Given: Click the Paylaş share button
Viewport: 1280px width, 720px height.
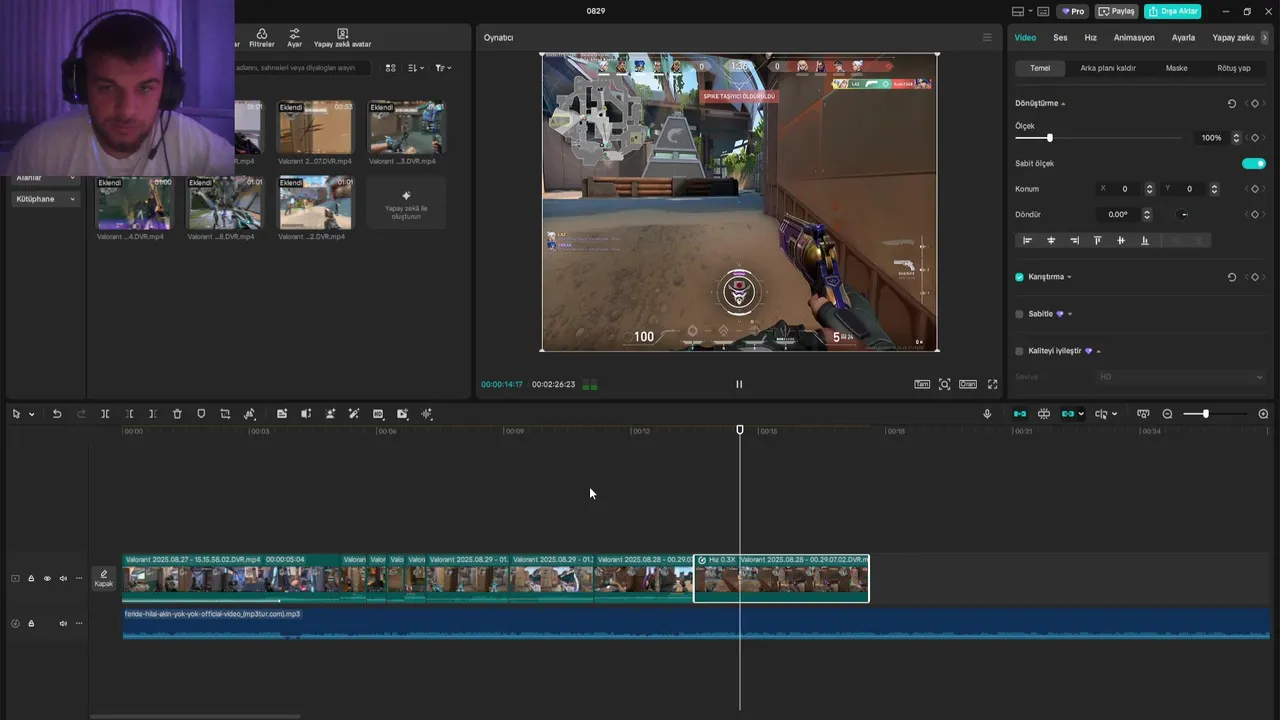Looking at the screenshot, I should point(1117,11).
